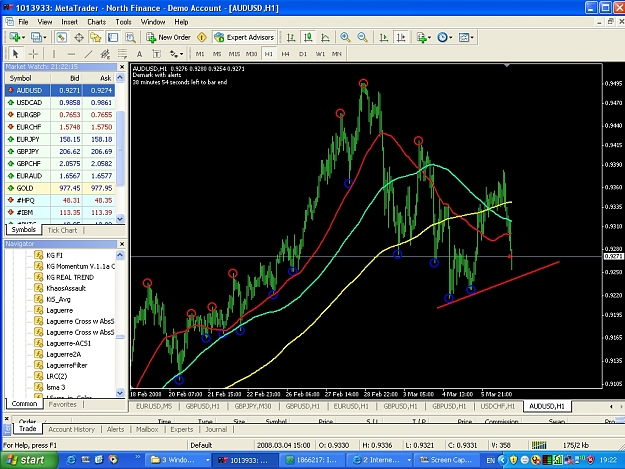625x469 pixels.
Task: Select KG REAL TREND indicator in Navigator
Action: point(70,277)
